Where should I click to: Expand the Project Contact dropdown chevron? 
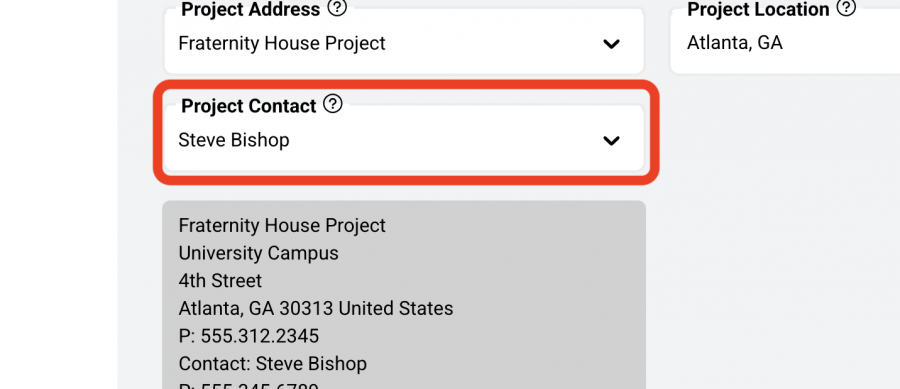tap(611, 141)
